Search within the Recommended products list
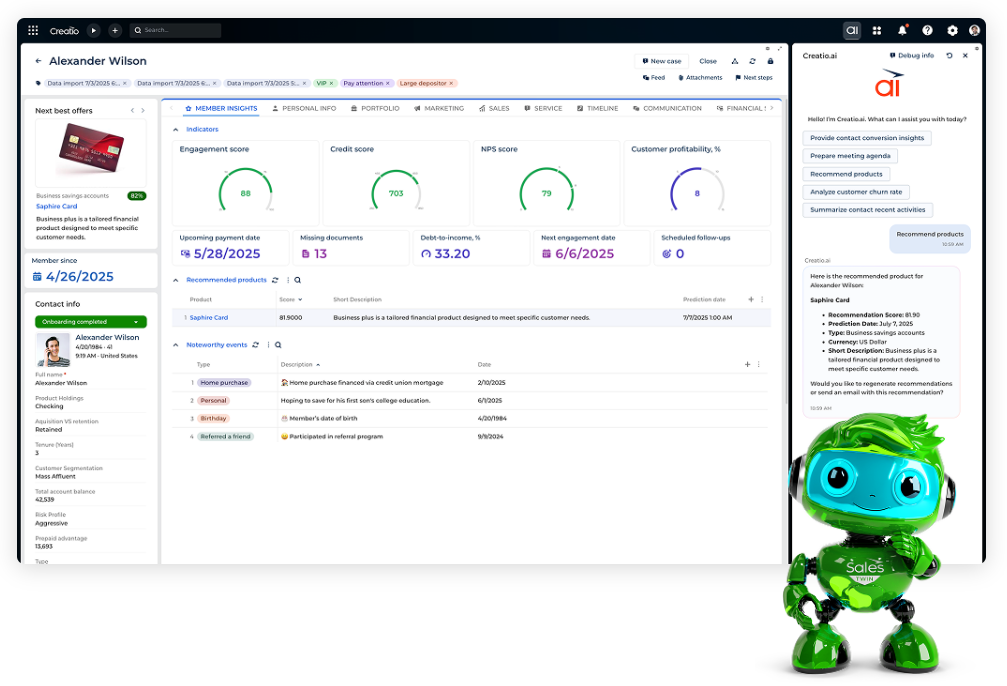Viewport: 1007px width, 686px height. 297,282
